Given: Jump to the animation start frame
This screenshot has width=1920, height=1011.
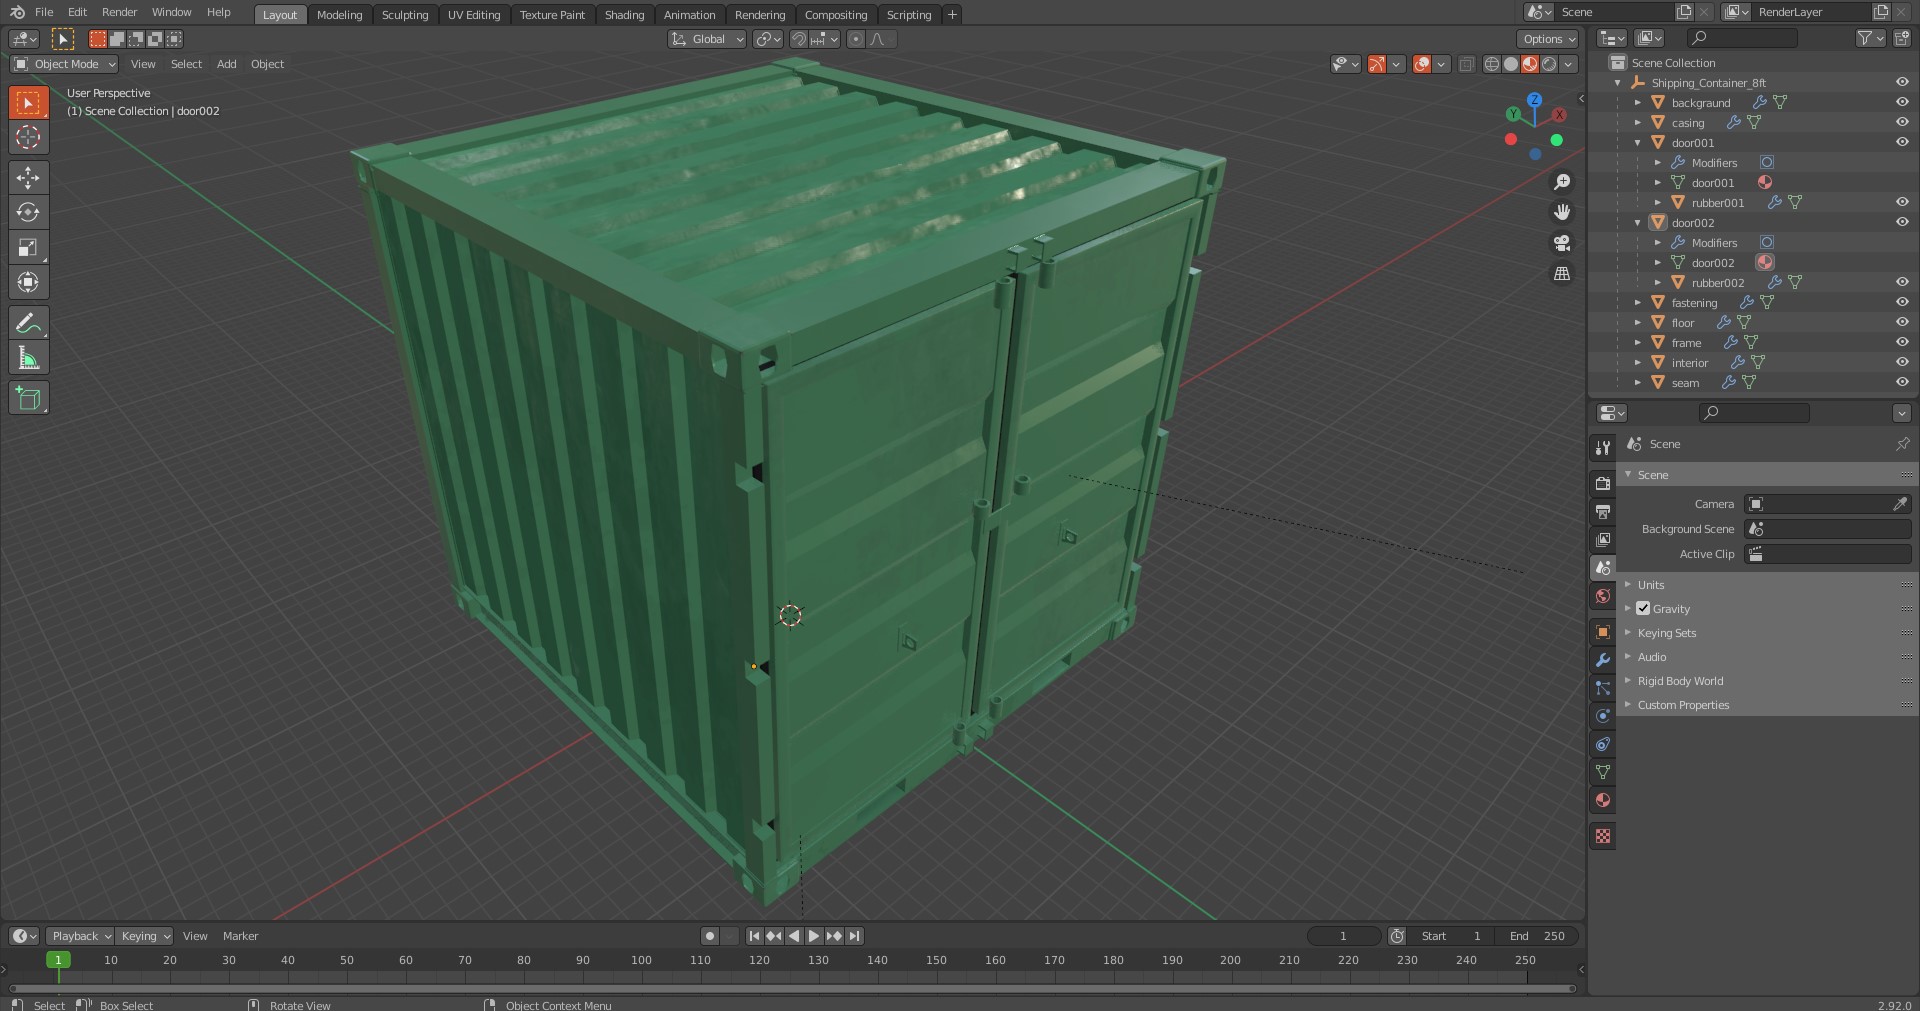Looking at the screenshot, I should tap(754, 936).
